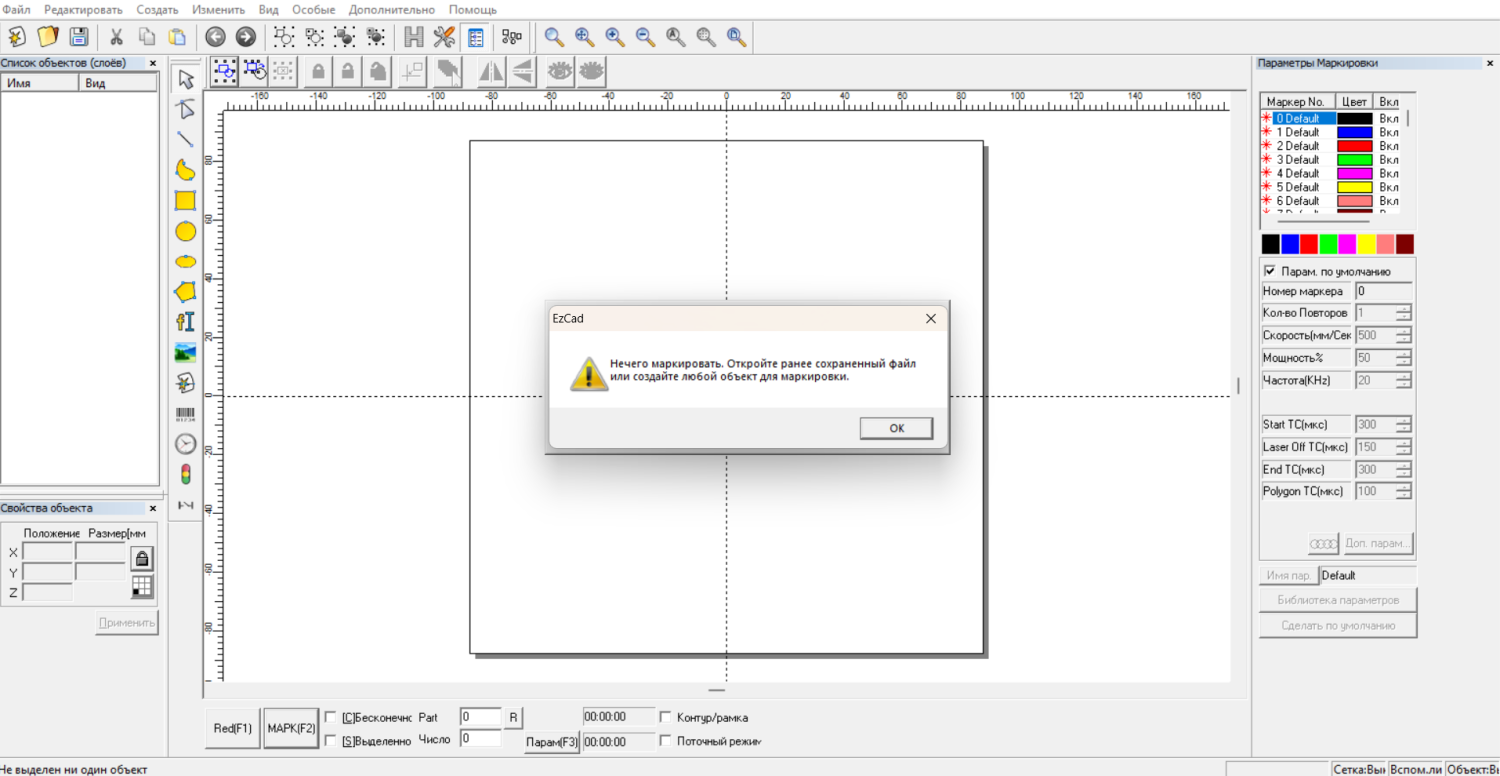Click the Мощность% spinner arrows

(x=1404, y=358)
